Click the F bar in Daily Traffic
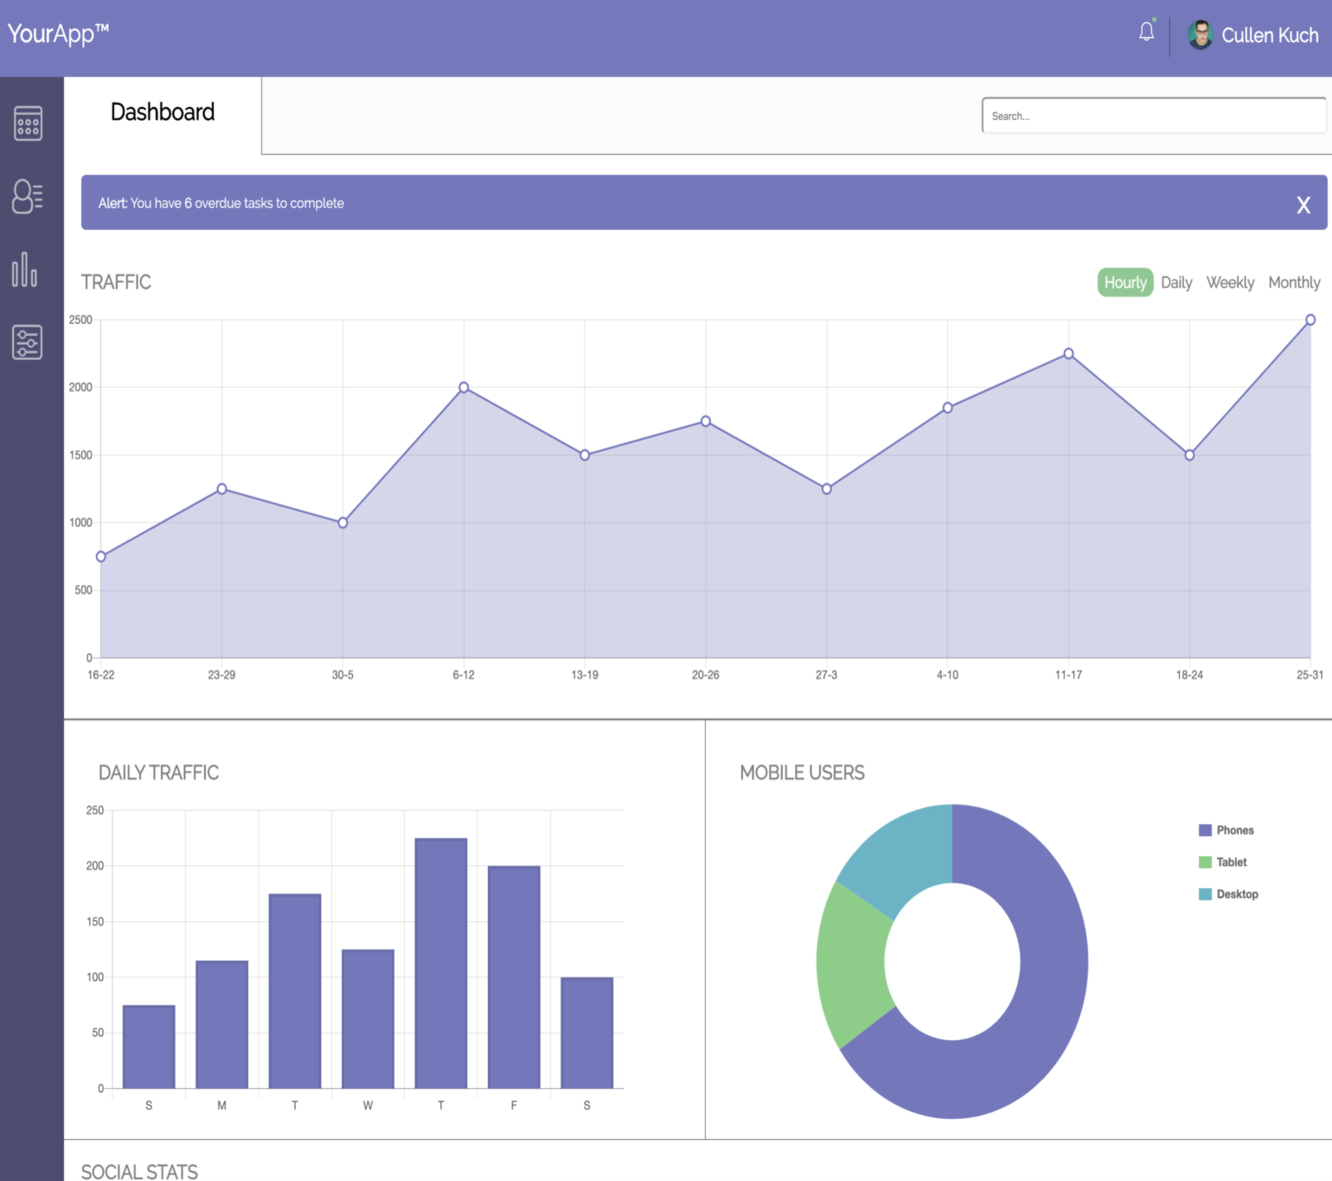 514,977
